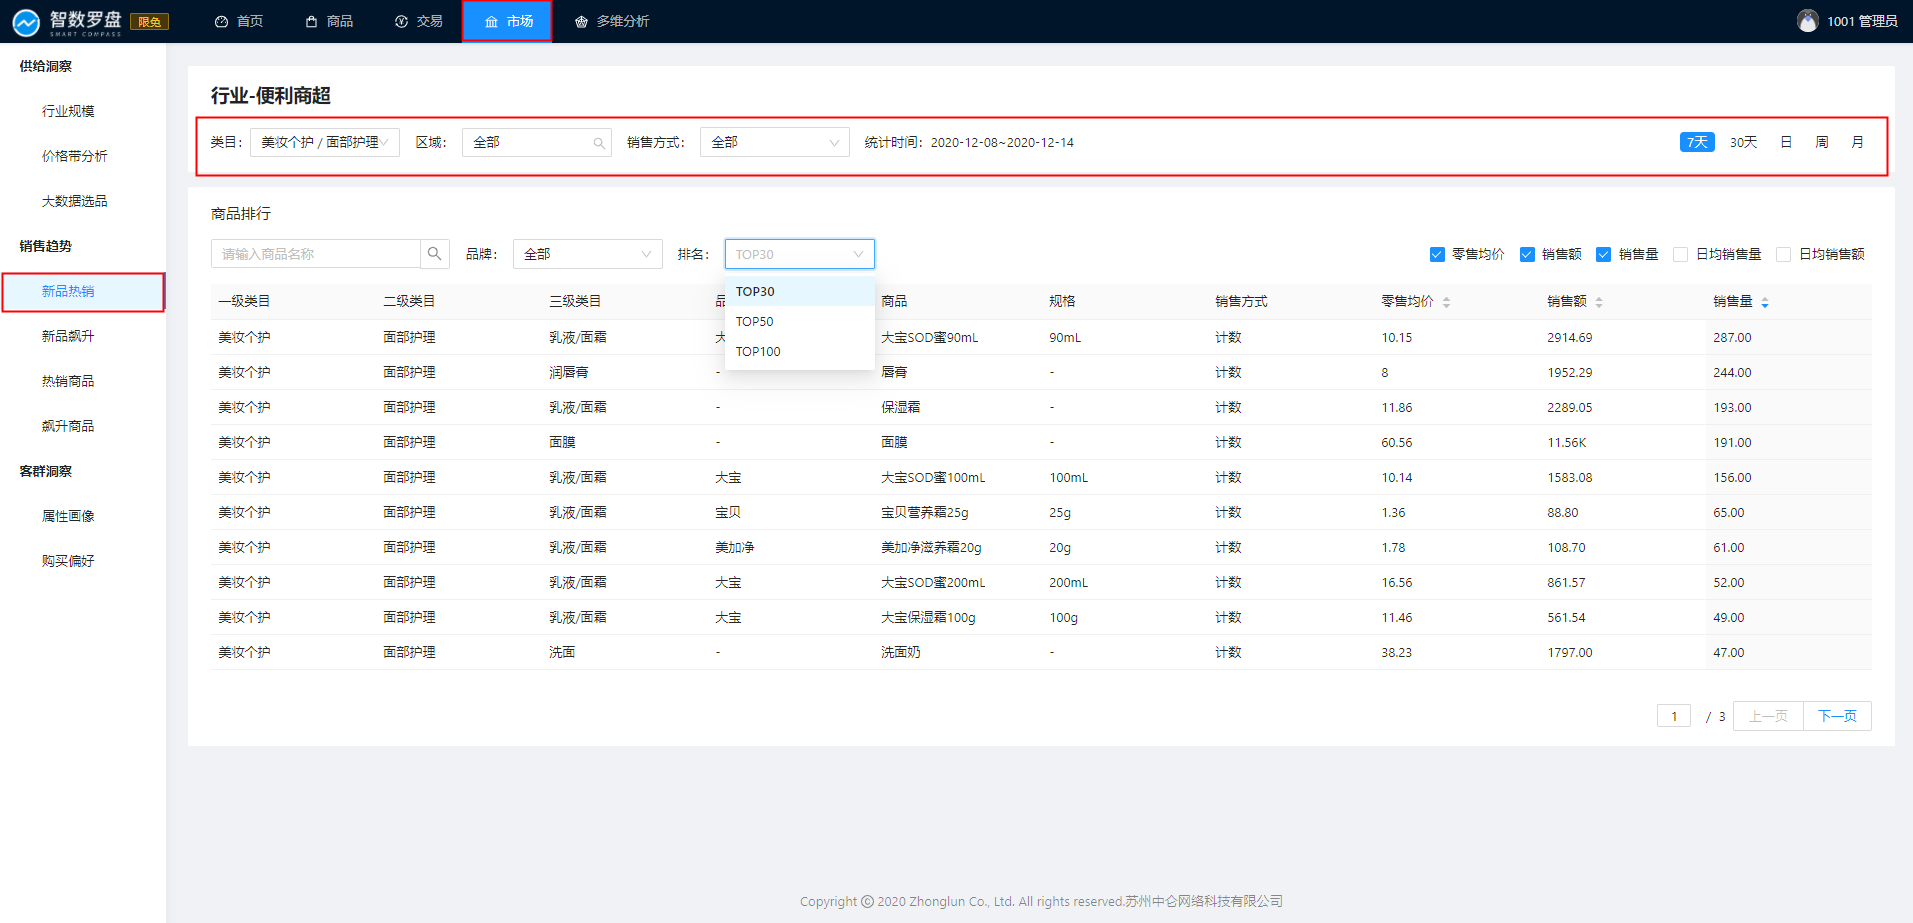The height and width of the screenshot is (923, 1913).
Task: Sort table by 销售量 column arrows
Action: (x=1764, y=302)
